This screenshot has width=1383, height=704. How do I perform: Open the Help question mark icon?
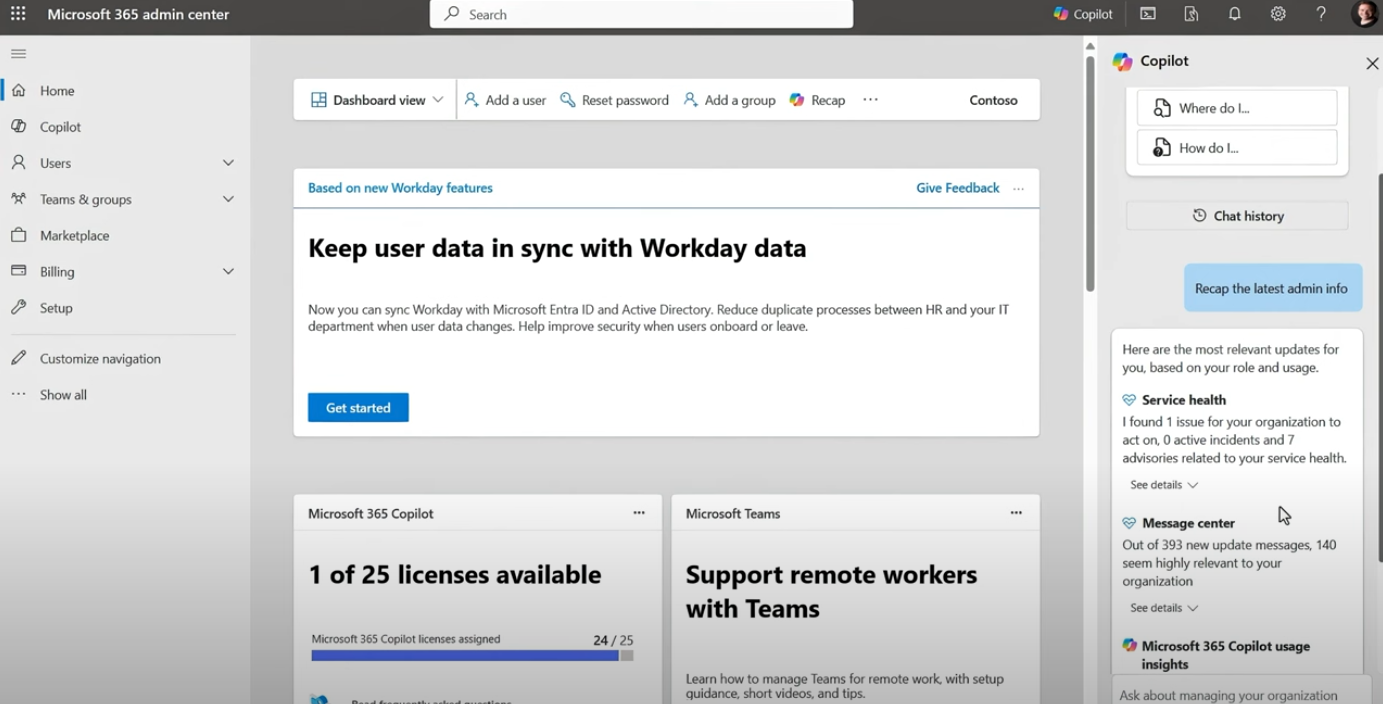point(1320,14)
